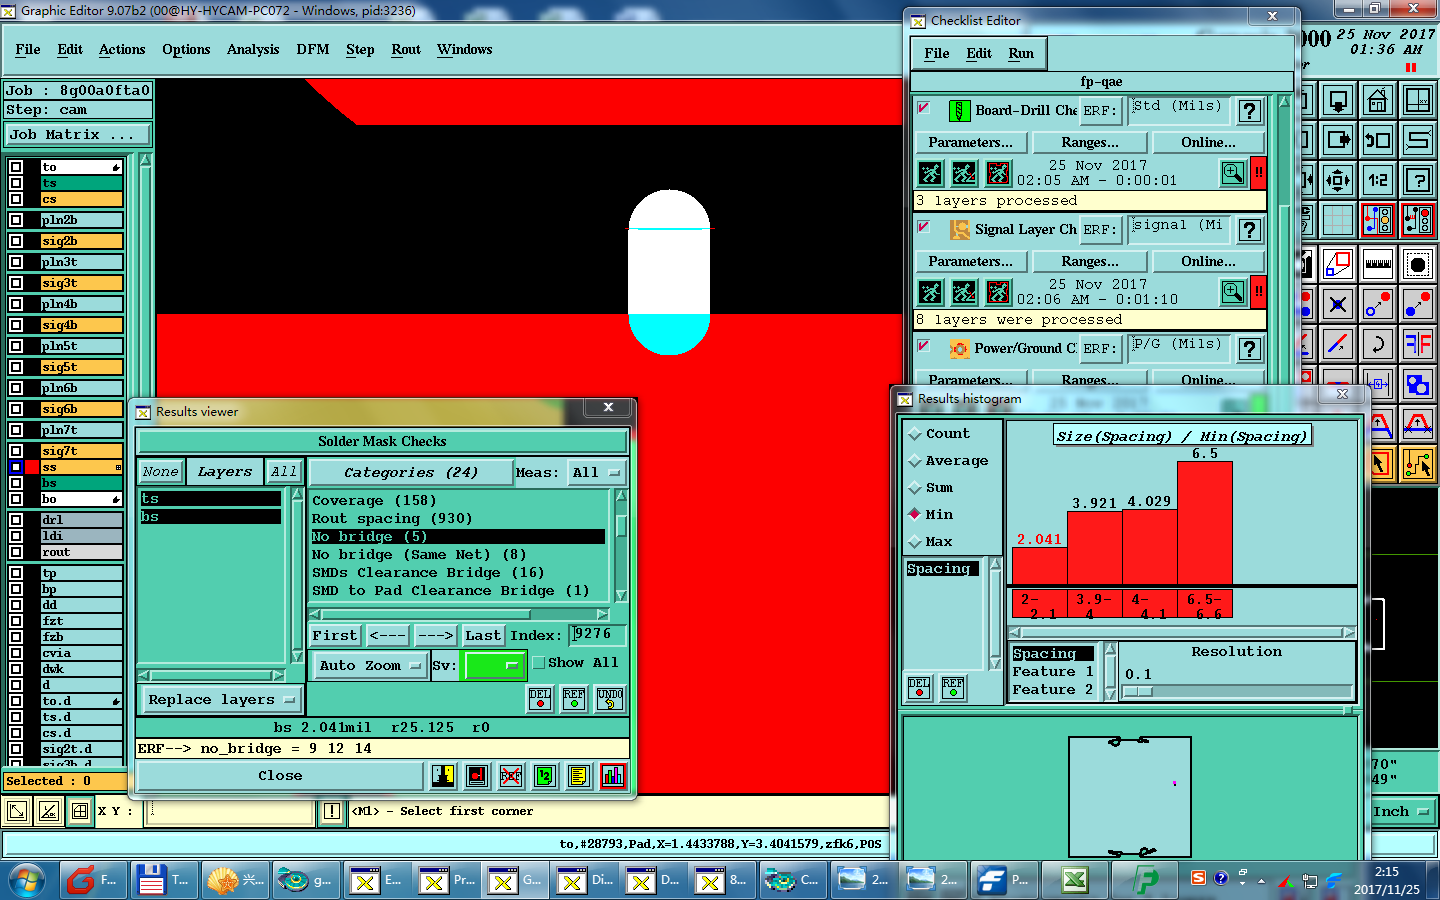Click the Index input field
The image size is (1440, 900).
click(597, 634)
